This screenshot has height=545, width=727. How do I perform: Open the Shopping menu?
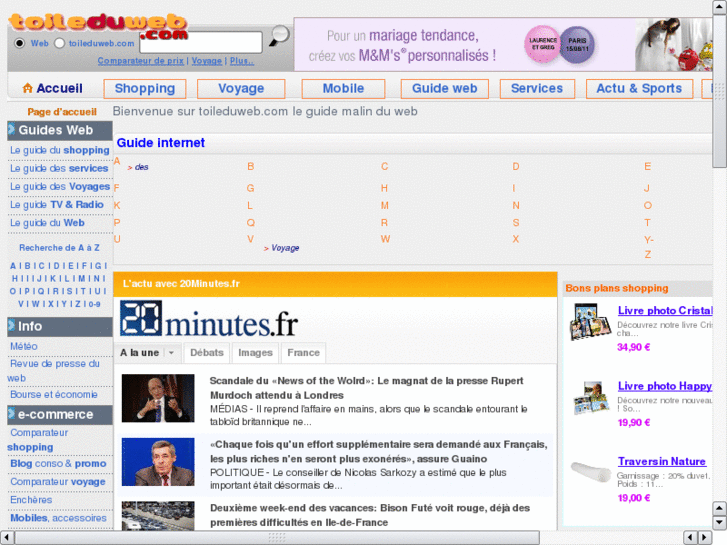pyautogui.click(x=145, y=89)
